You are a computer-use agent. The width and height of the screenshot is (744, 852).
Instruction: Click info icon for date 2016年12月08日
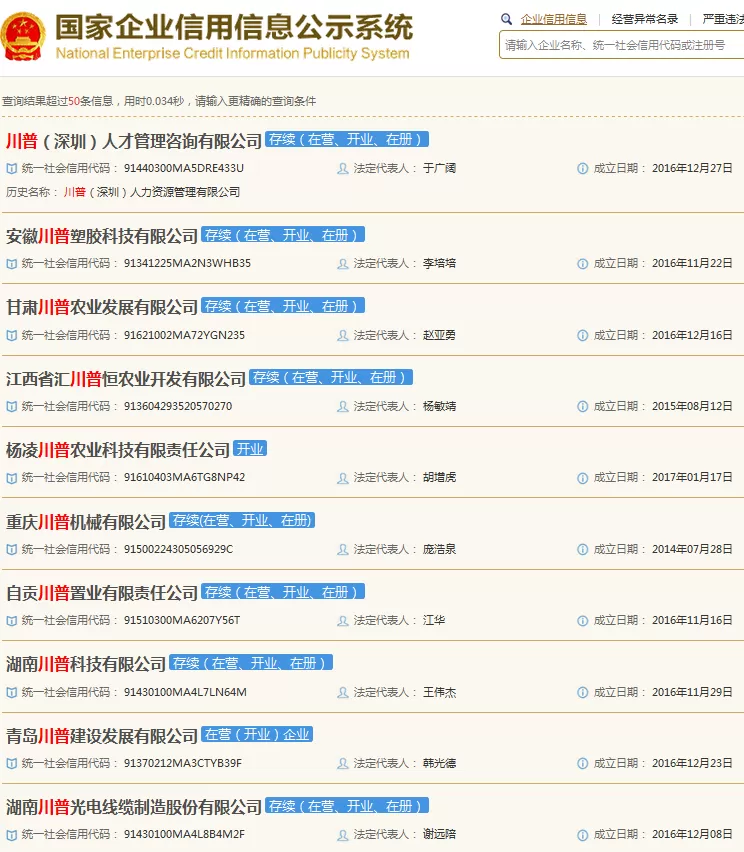[583, 835]
